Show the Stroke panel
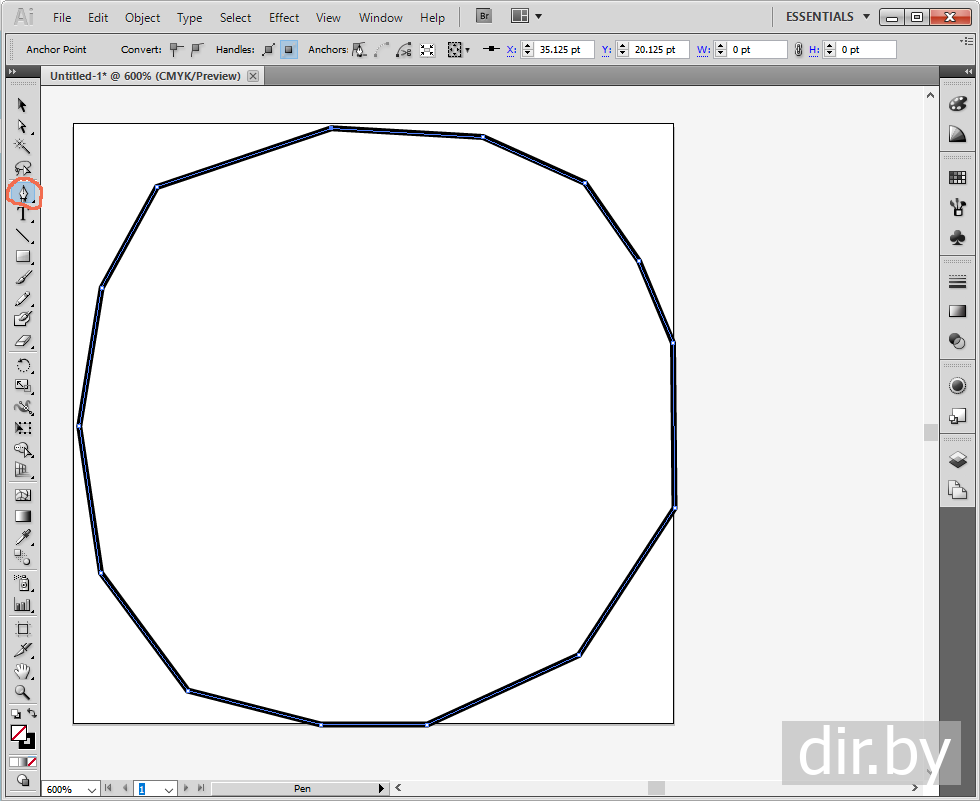This screenshot has width=980, height=801. tap(957, 283)
